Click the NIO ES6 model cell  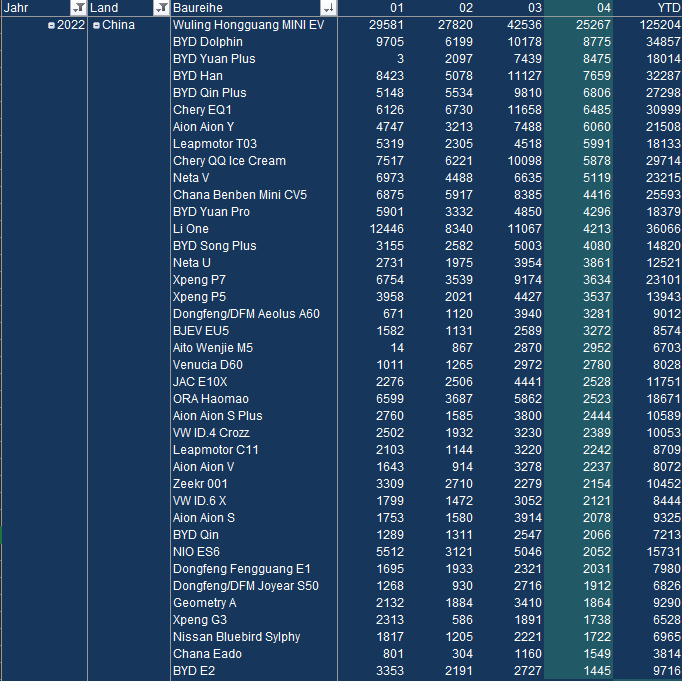coord(196,551)
